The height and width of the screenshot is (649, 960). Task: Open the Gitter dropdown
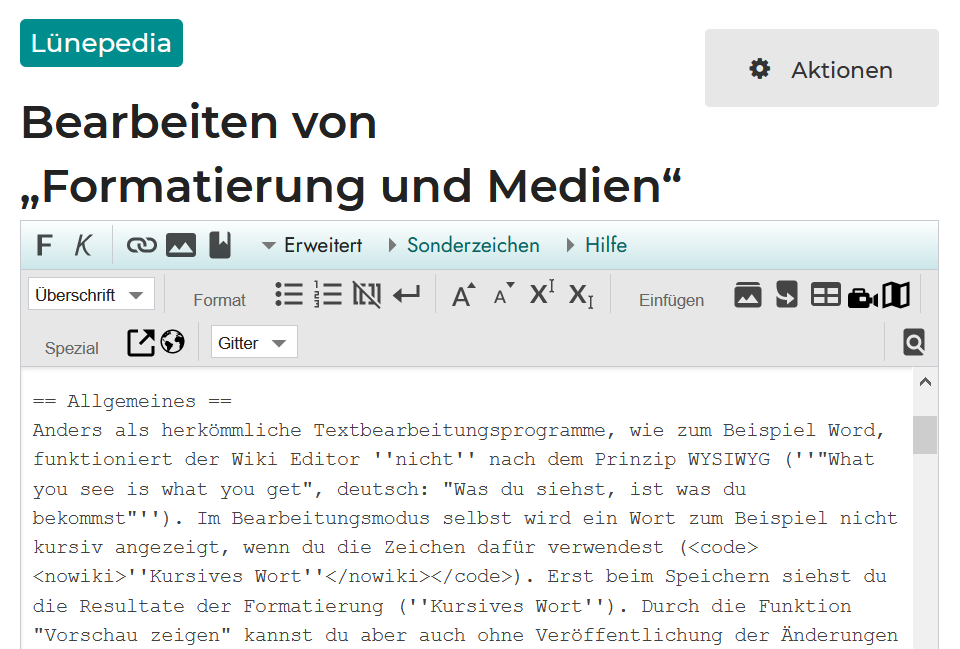pos(254,343)
